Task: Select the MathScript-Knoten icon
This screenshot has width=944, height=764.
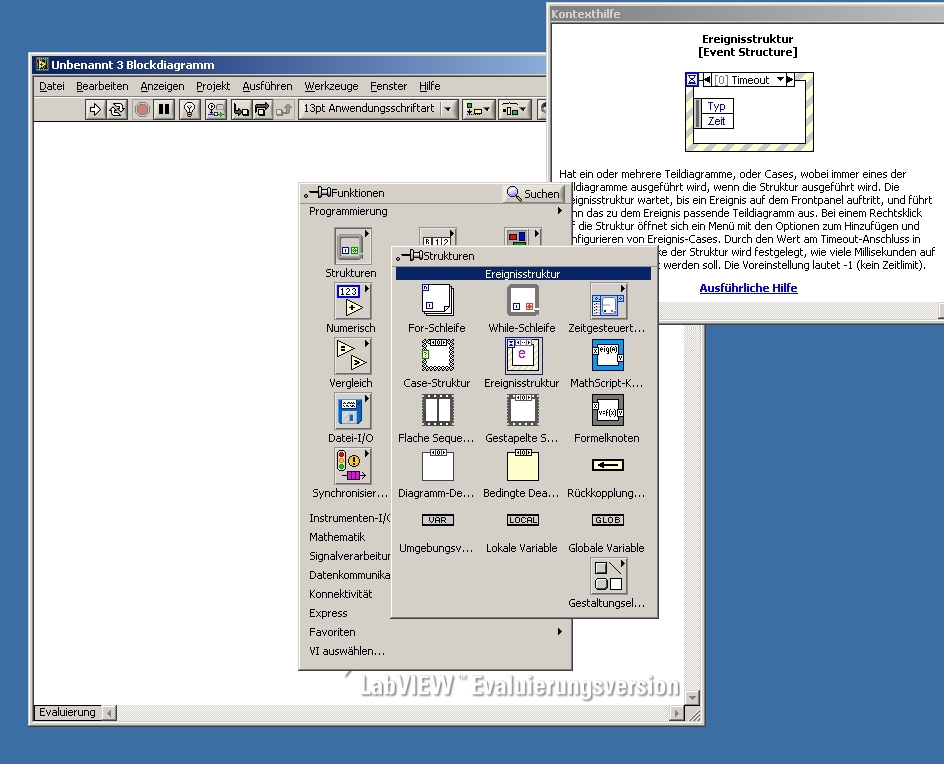Action: [x=607, y=356]
